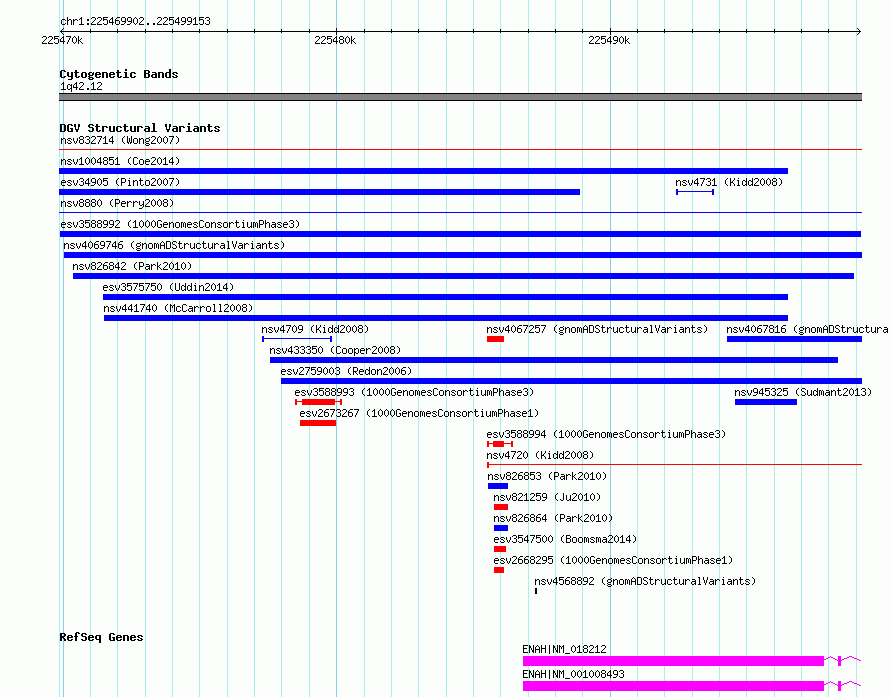
Task: Click the Cytogenetic Bands track heading
Action: (119, 74)
